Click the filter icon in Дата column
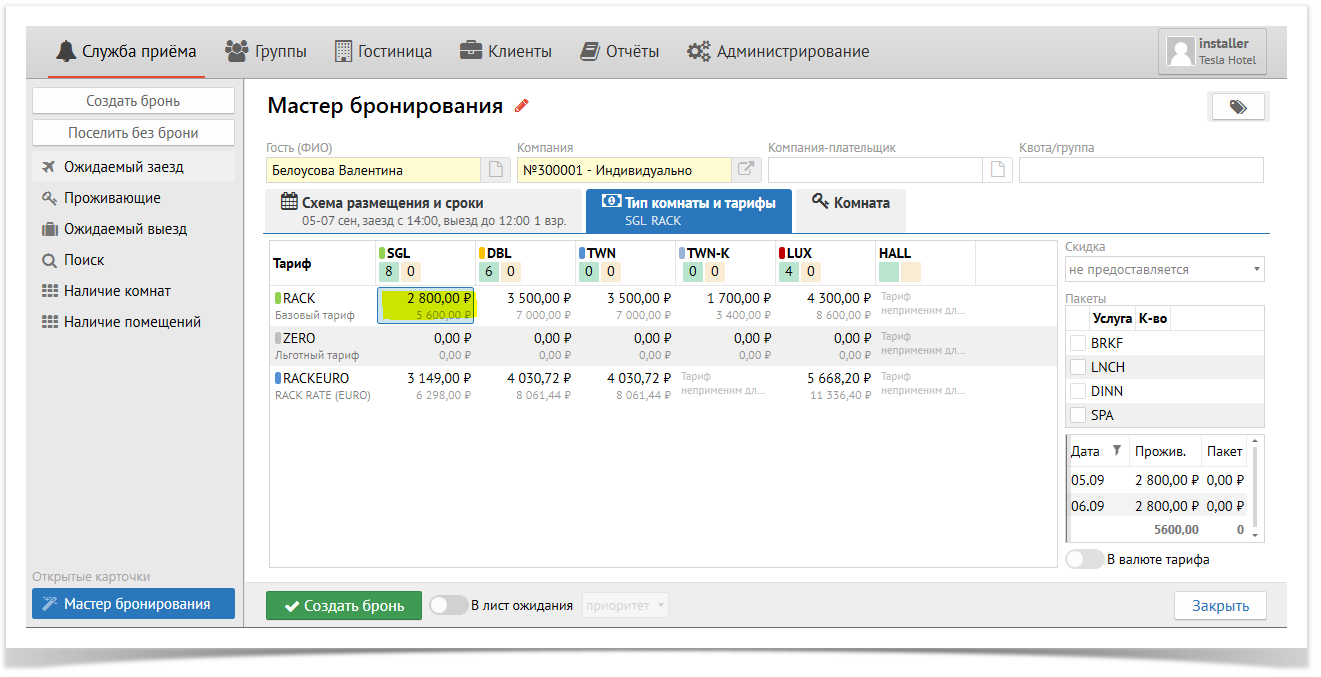 click(1117, 451)
